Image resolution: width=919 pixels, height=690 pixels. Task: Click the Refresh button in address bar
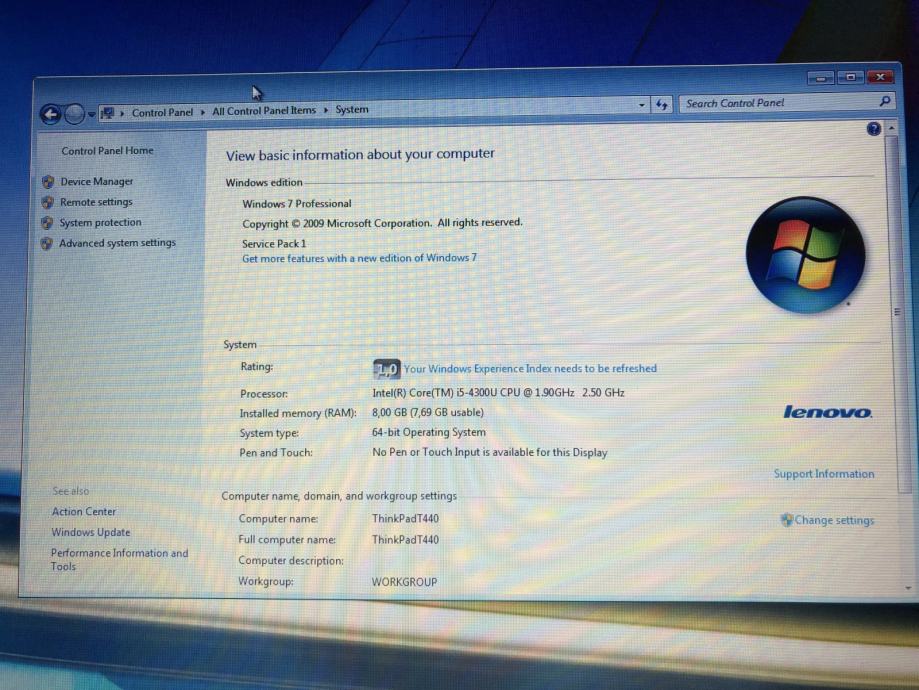[x=662, y=104]
